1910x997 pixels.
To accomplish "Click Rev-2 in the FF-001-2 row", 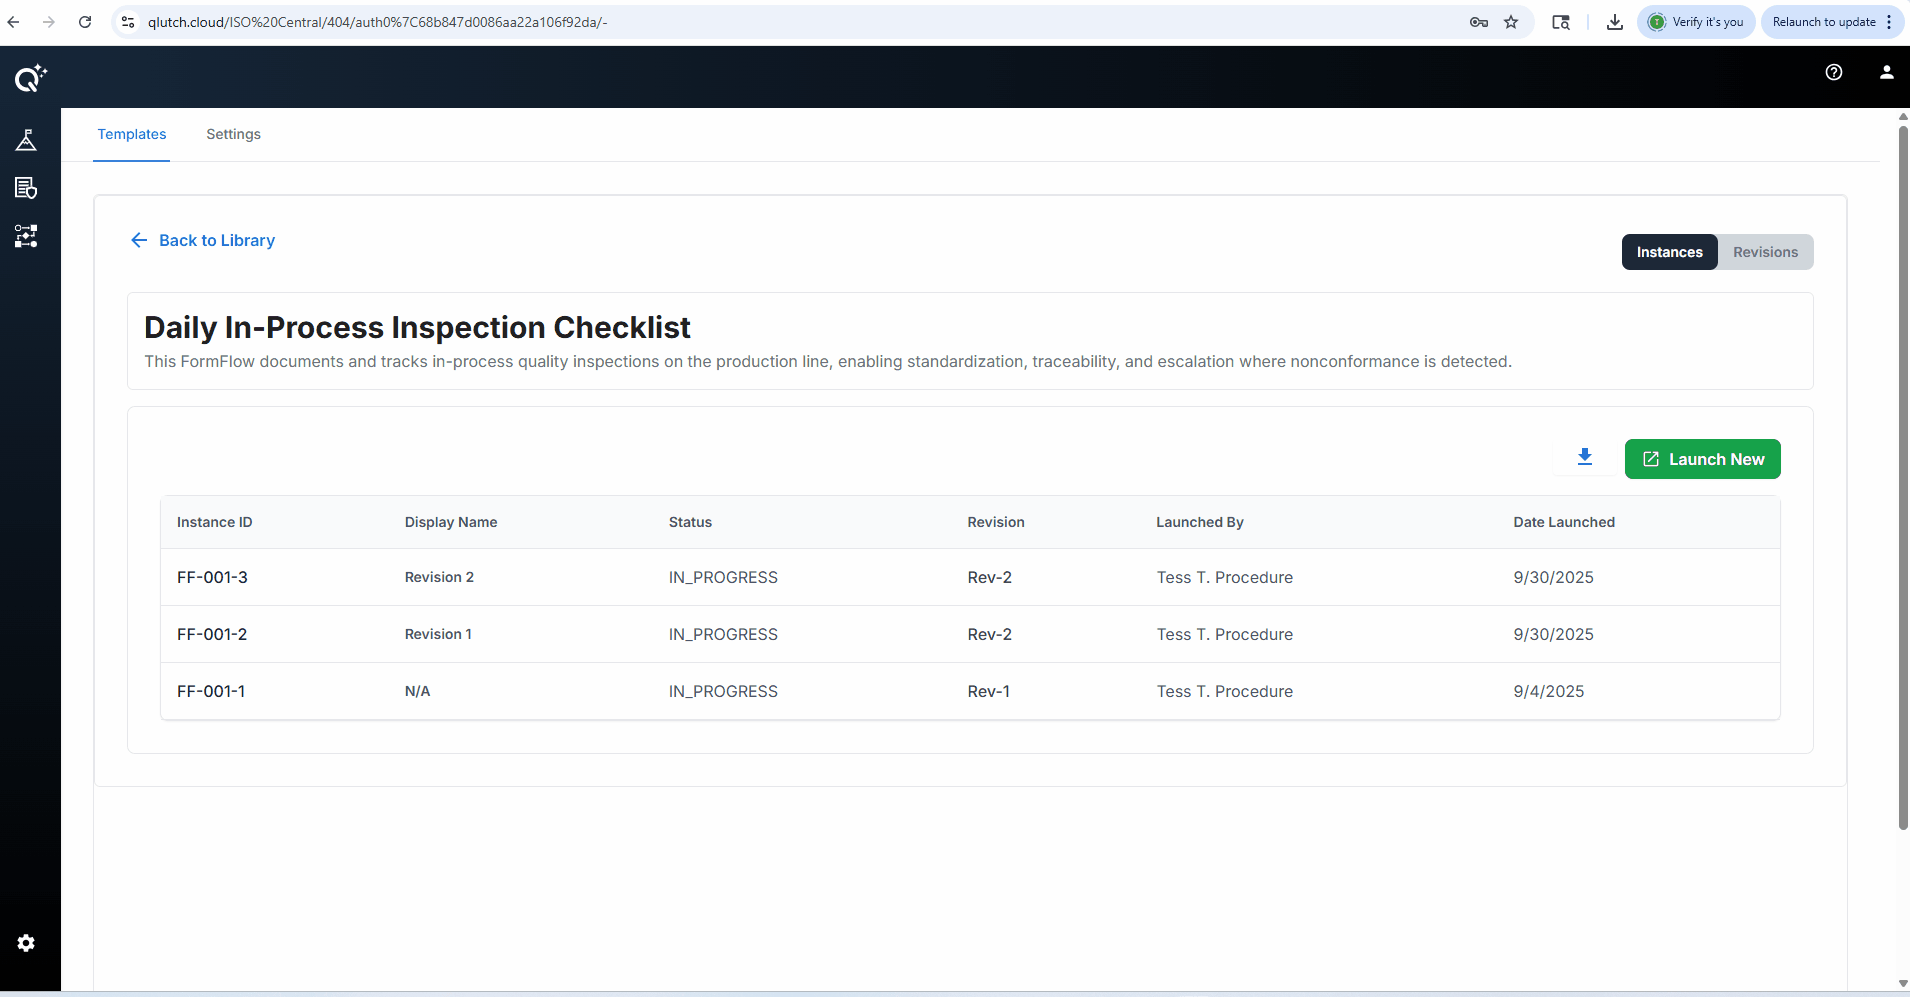I will [990, 634].
